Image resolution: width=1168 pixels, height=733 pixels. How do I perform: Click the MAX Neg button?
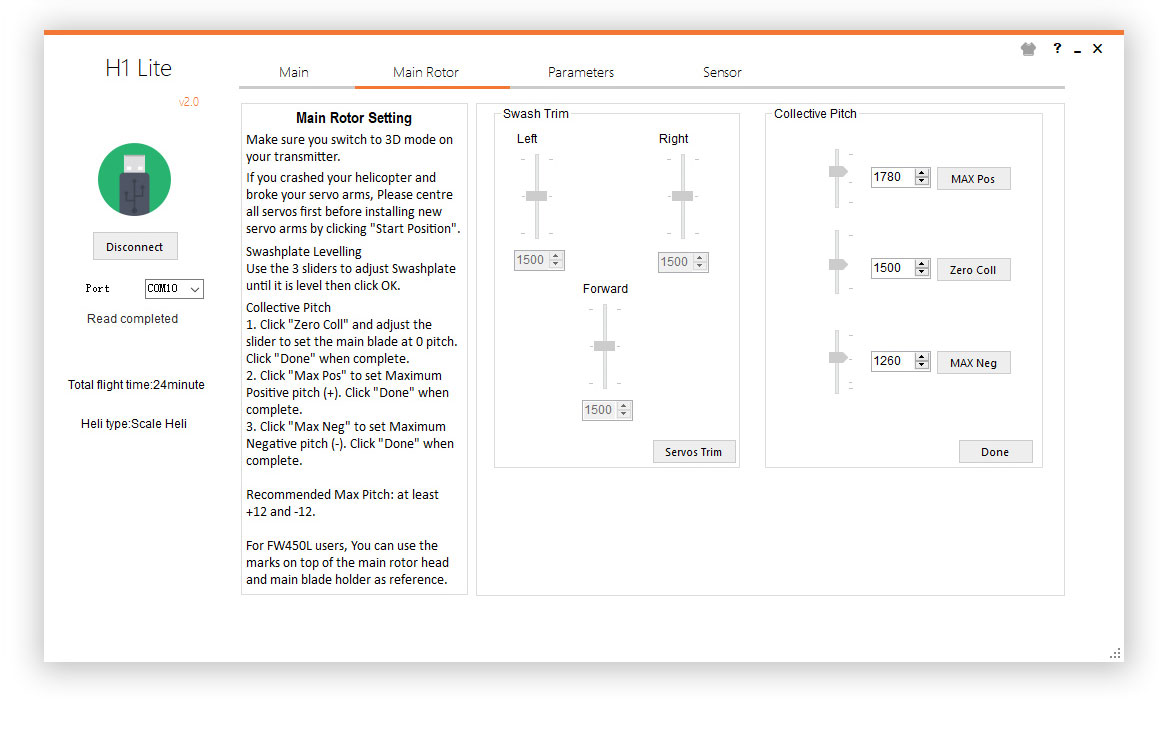coord(973,362)
